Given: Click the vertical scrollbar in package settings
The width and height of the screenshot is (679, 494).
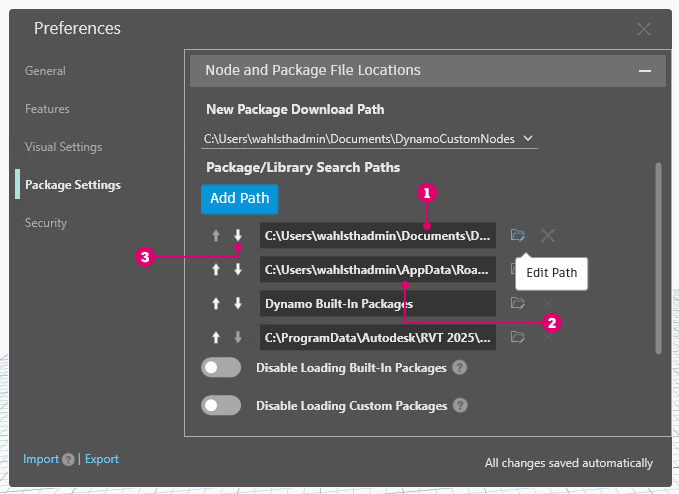Looking at the screenshot, I should pyautogui.click(x=658, y=257).
